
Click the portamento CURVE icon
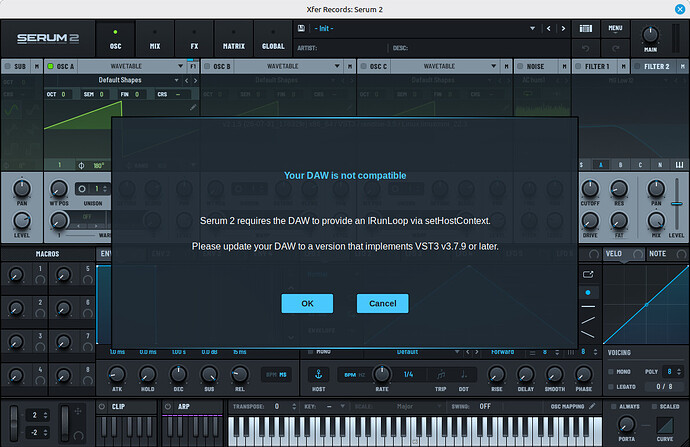click(x=665, y=425)
